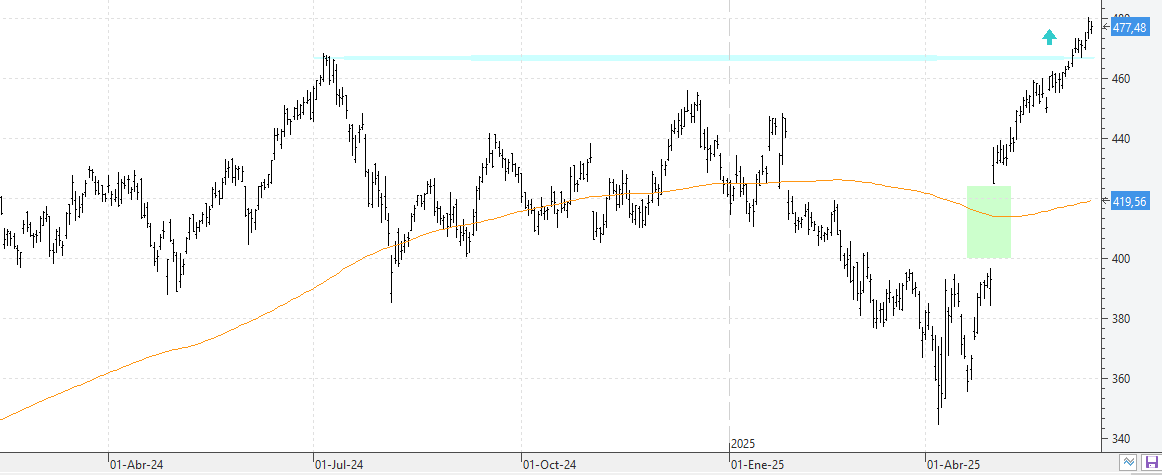The width and height of the screenshot is (1162, 475).
Task: Click the 2025 year marker
Action: pos(743,443)
